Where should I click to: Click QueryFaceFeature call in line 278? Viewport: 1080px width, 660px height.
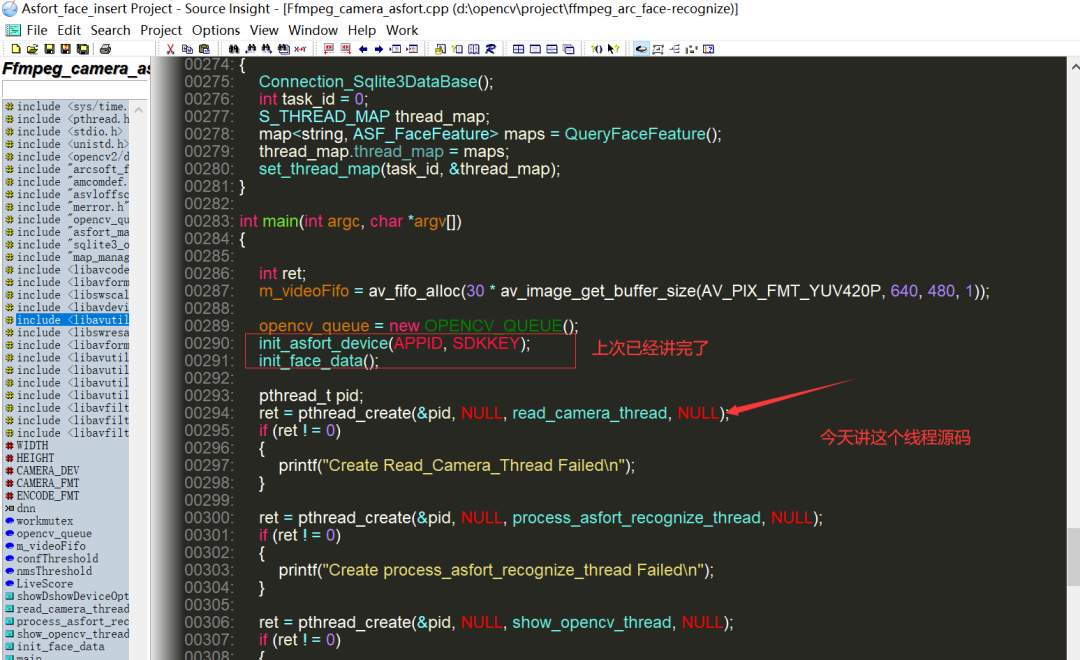pos(635,134)
